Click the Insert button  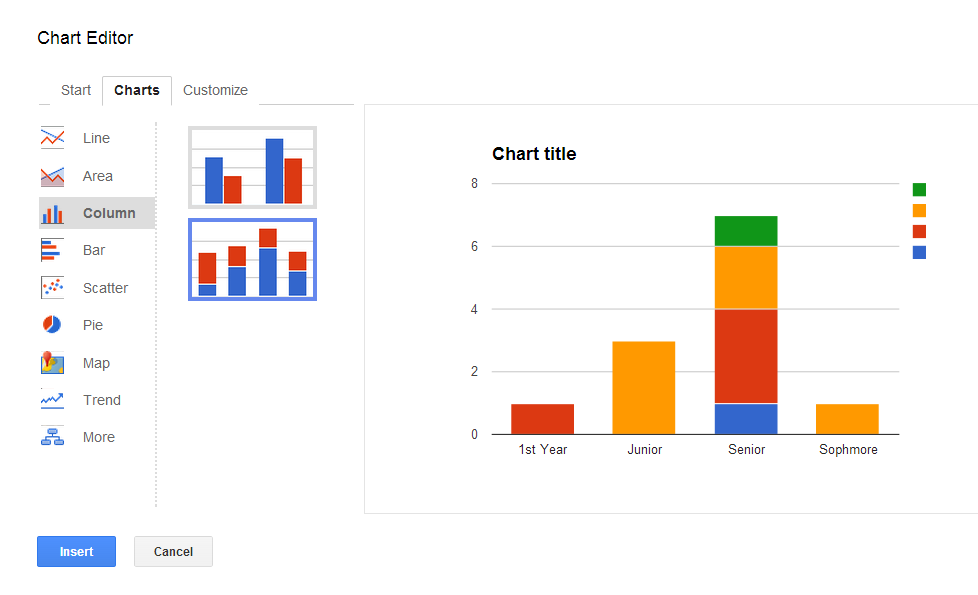point(76,551)
